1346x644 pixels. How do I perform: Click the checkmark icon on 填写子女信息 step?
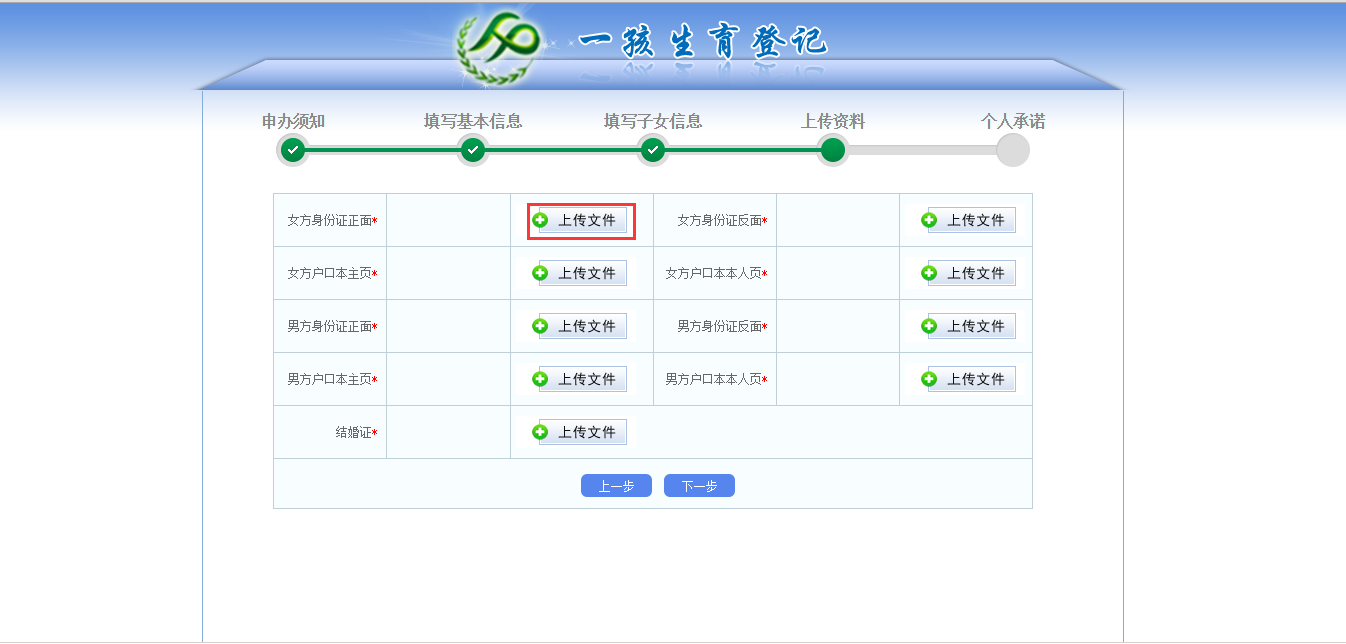pyautogui.click(x=651, y=151)
